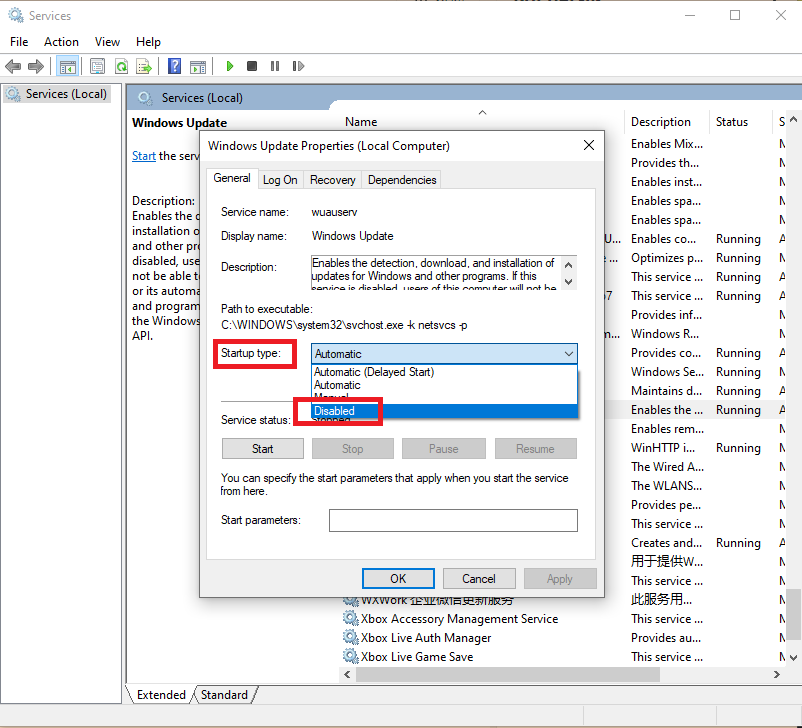Switch to the Log On tab
The width and height of the screenshot is (802, 728).
pyautogui.click(x=280, y=180)
